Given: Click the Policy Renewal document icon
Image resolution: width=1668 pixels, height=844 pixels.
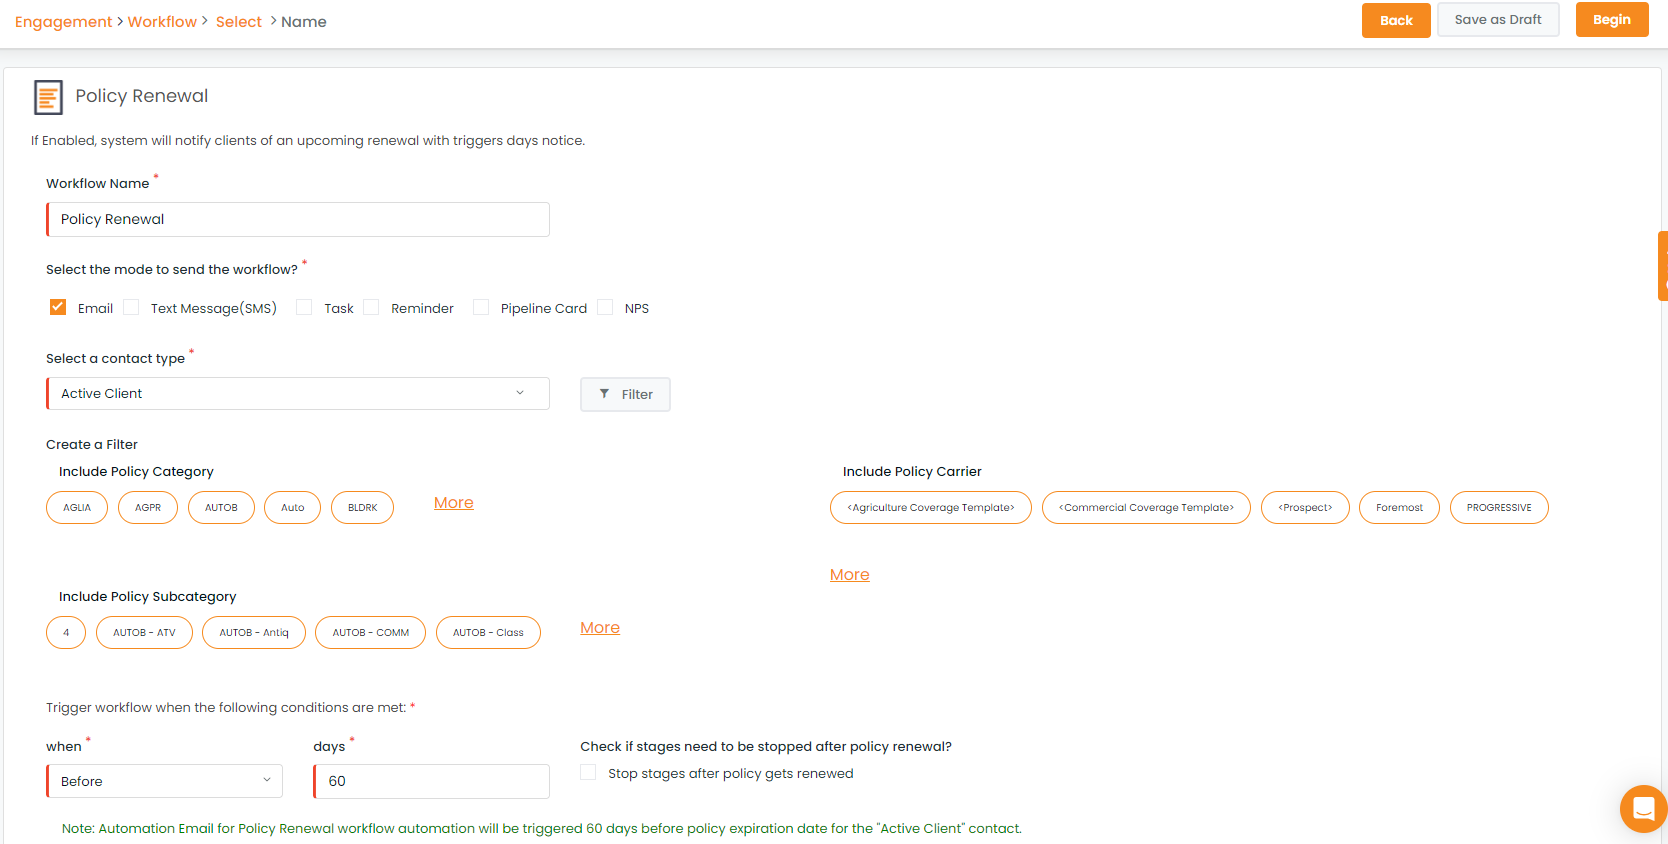Looking at the screenshot, I should pos(48,97).
